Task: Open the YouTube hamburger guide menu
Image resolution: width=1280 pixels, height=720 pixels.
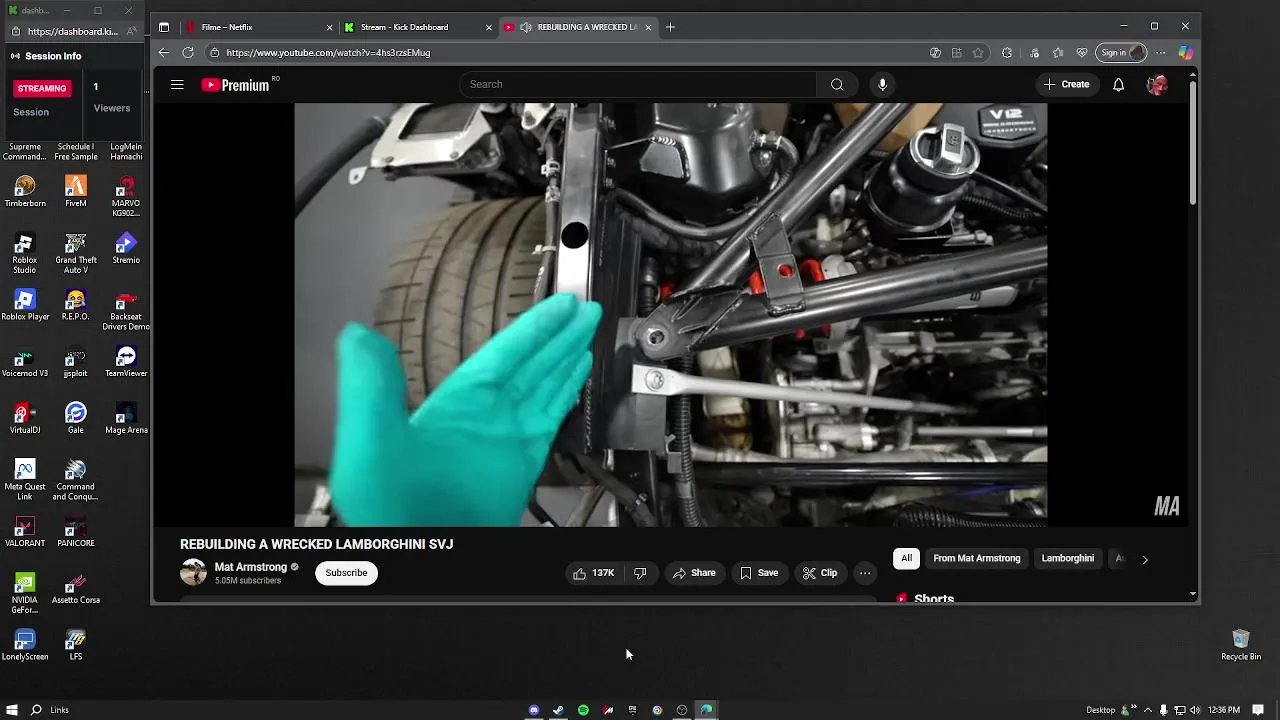Action: 177,85
